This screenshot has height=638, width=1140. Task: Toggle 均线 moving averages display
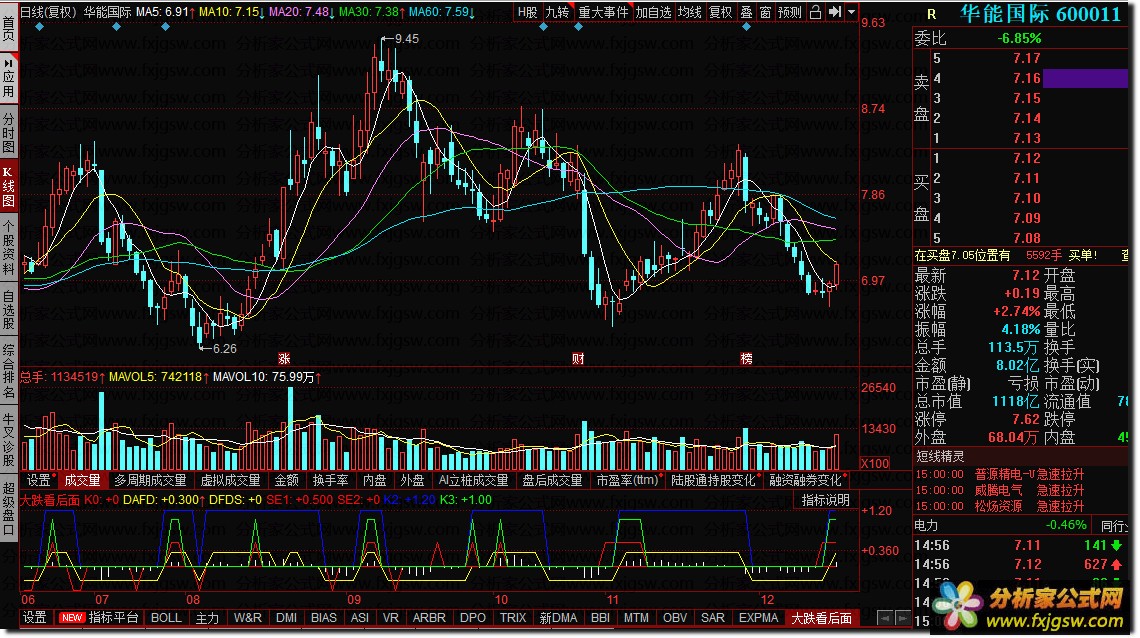click(690, 12)
